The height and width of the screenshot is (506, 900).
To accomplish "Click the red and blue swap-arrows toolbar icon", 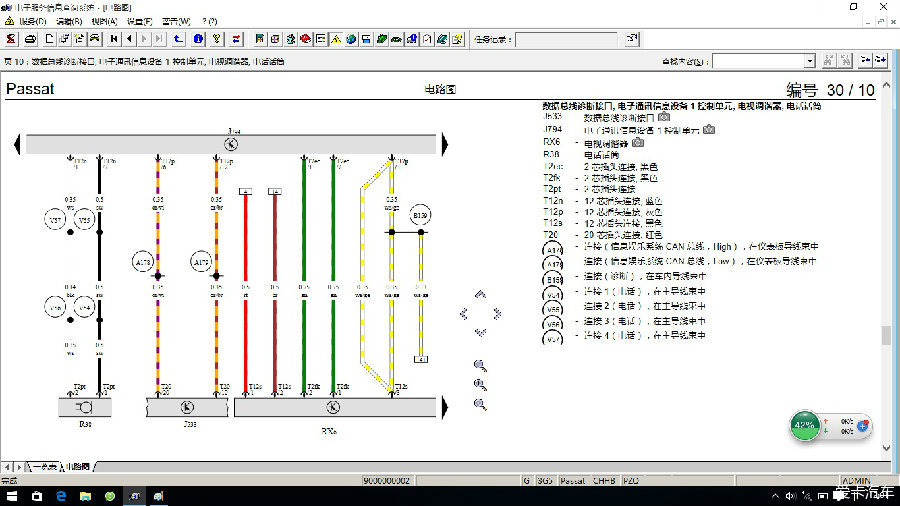I will [x=236, y=39].
